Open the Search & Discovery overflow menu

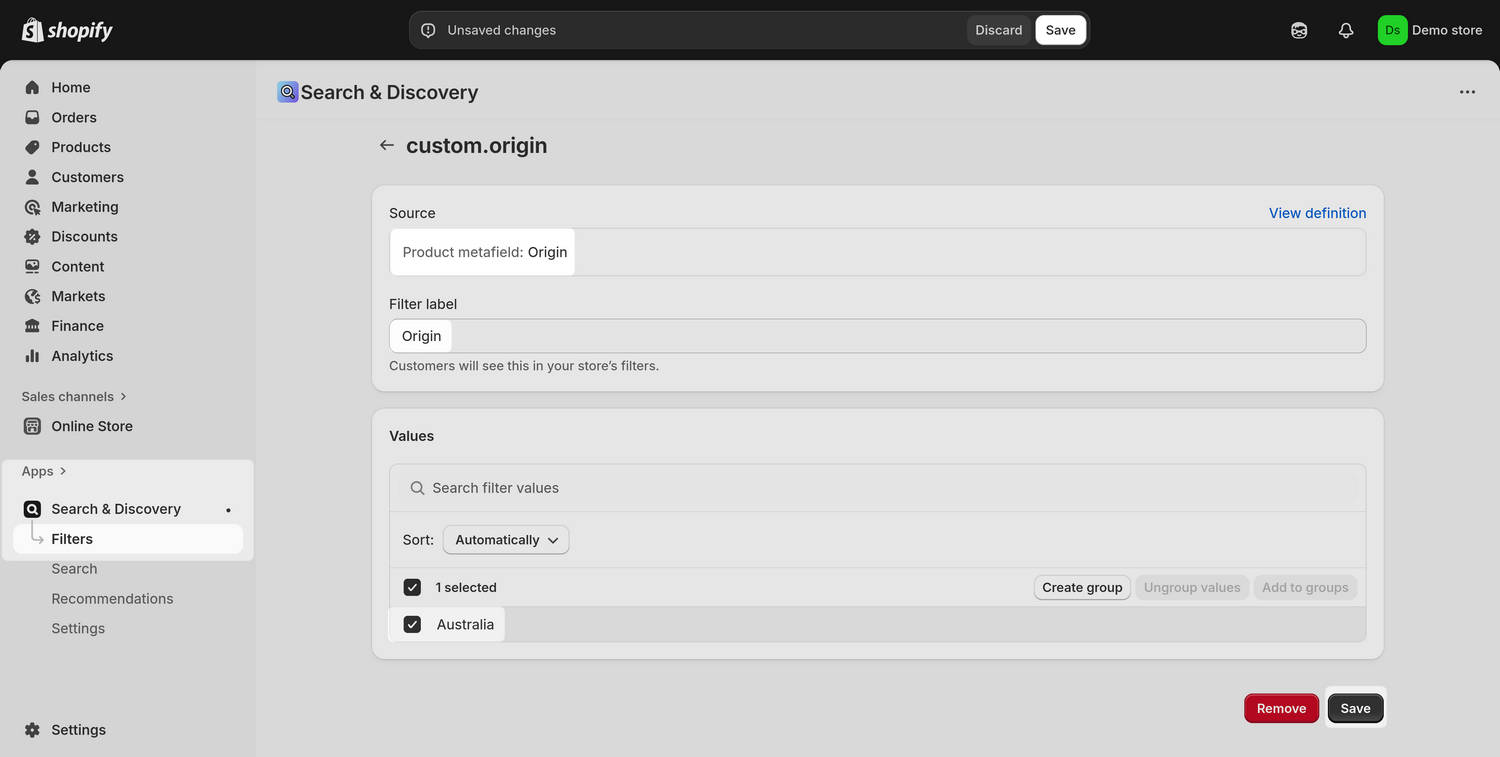click(1467, 91)
